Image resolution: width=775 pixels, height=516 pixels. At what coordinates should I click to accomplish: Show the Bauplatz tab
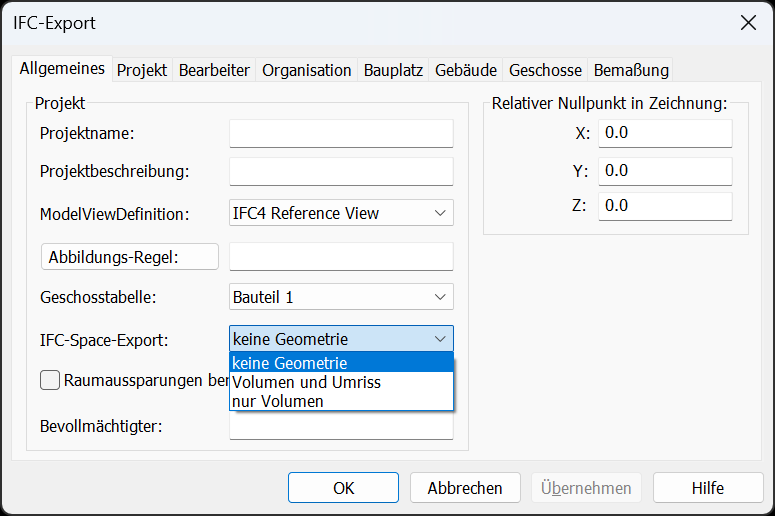pyautogui.click(x=393, y=70)
